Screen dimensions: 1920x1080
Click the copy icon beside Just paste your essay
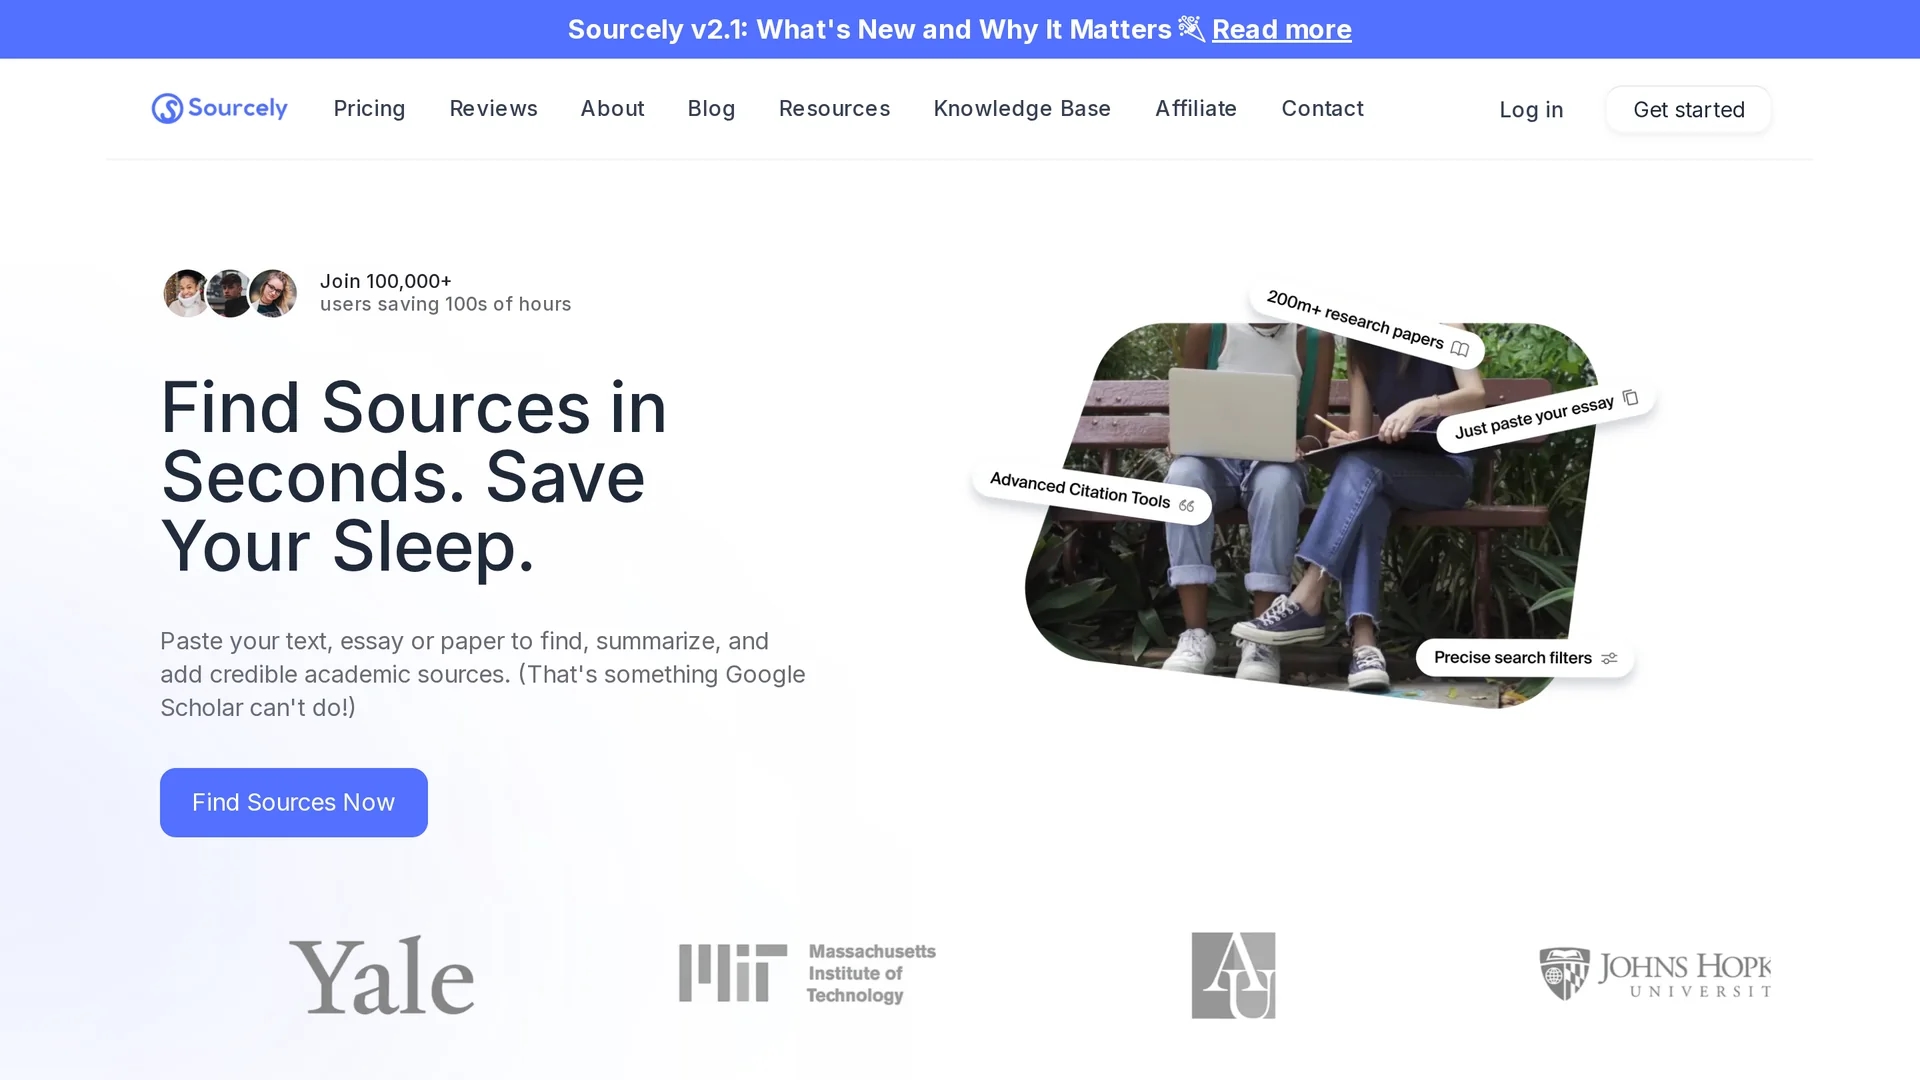click(1630, 397)
